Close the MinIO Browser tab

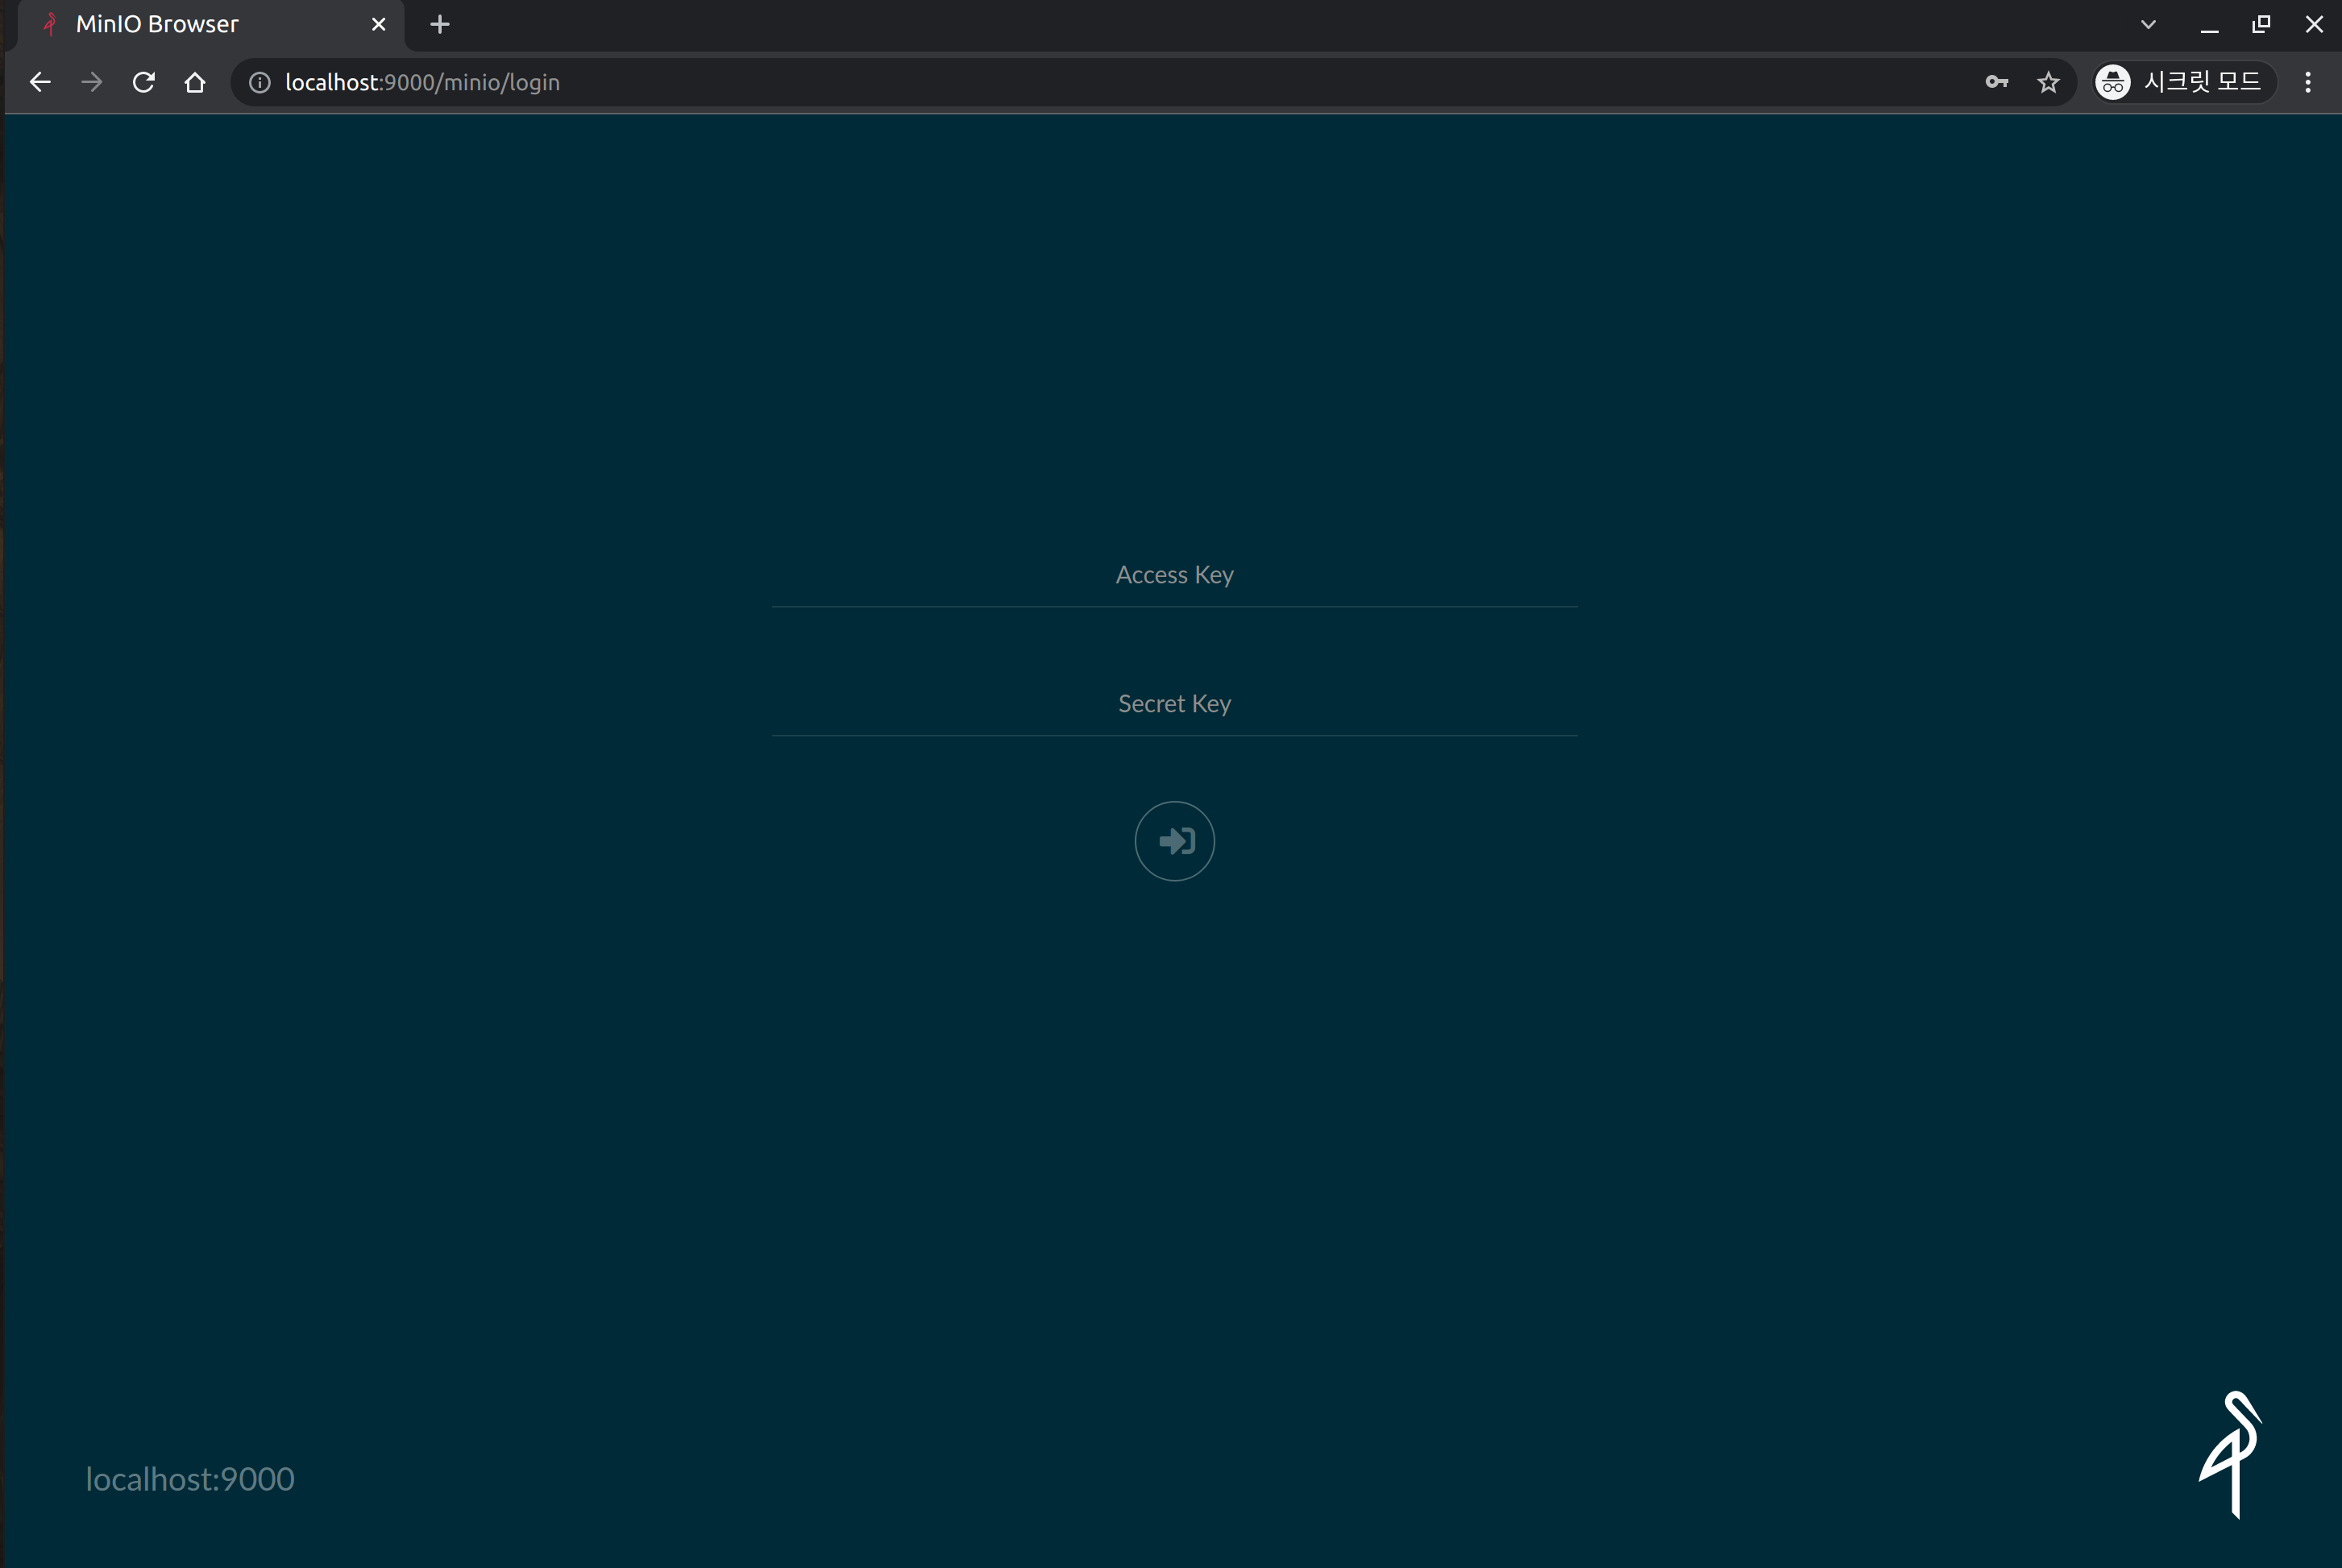[x=379, y=24]
